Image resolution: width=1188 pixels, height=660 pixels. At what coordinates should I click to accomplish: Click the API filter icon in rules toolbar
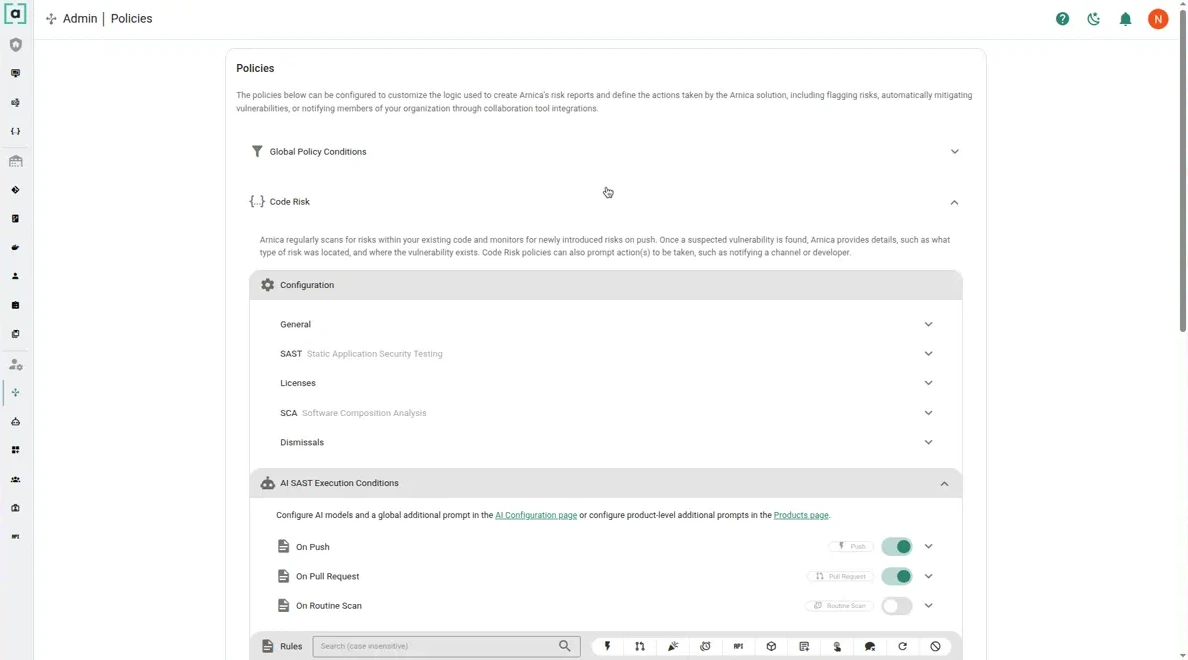coord(738,647)
